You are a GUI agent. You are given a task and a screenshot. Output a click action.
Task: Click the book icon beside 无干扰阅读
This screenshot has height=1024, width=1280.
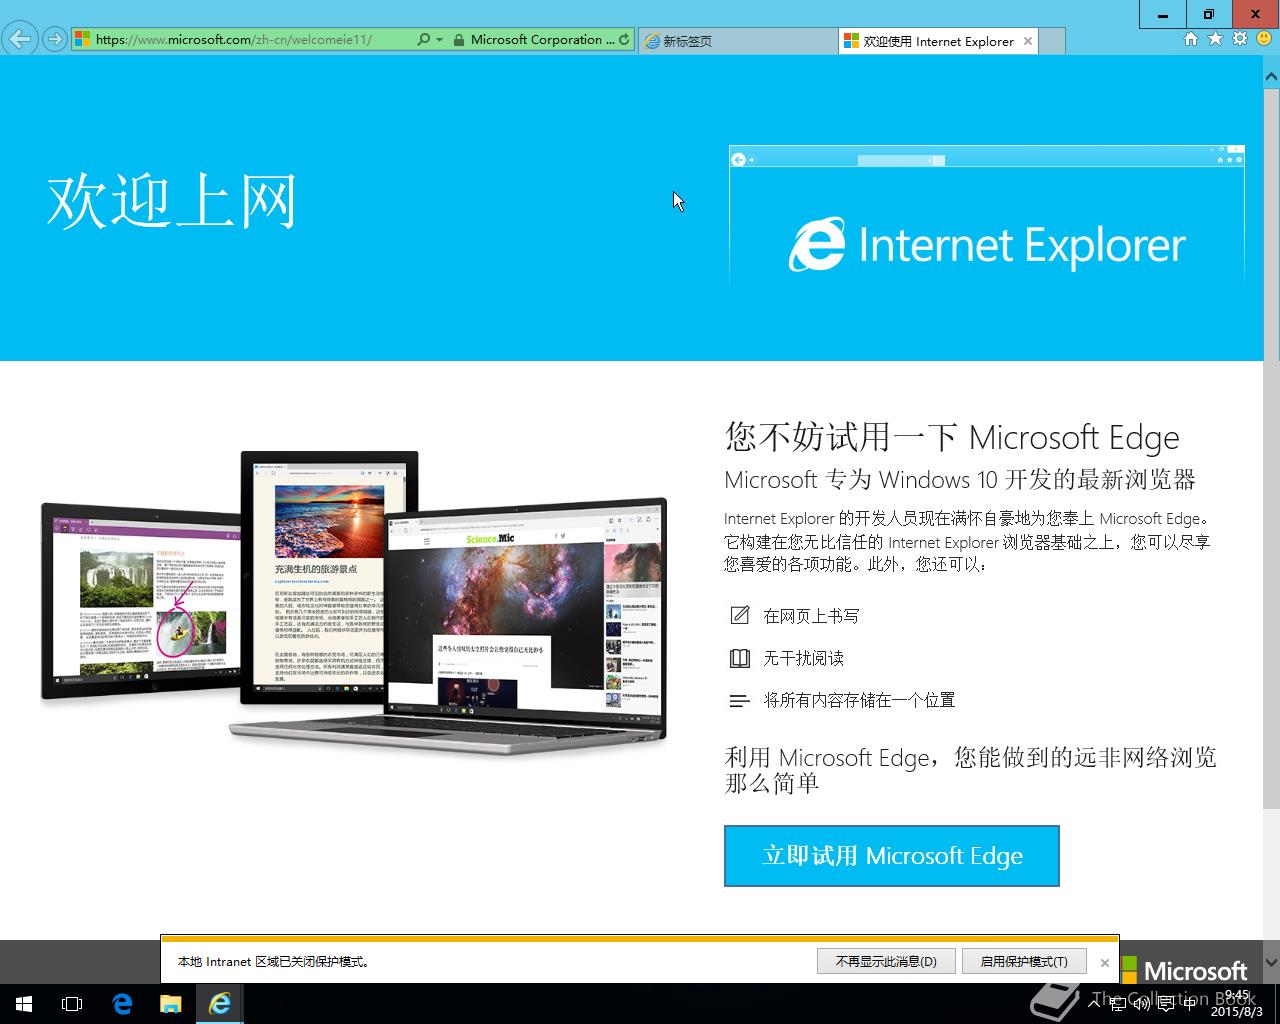(x=739, y=658)
